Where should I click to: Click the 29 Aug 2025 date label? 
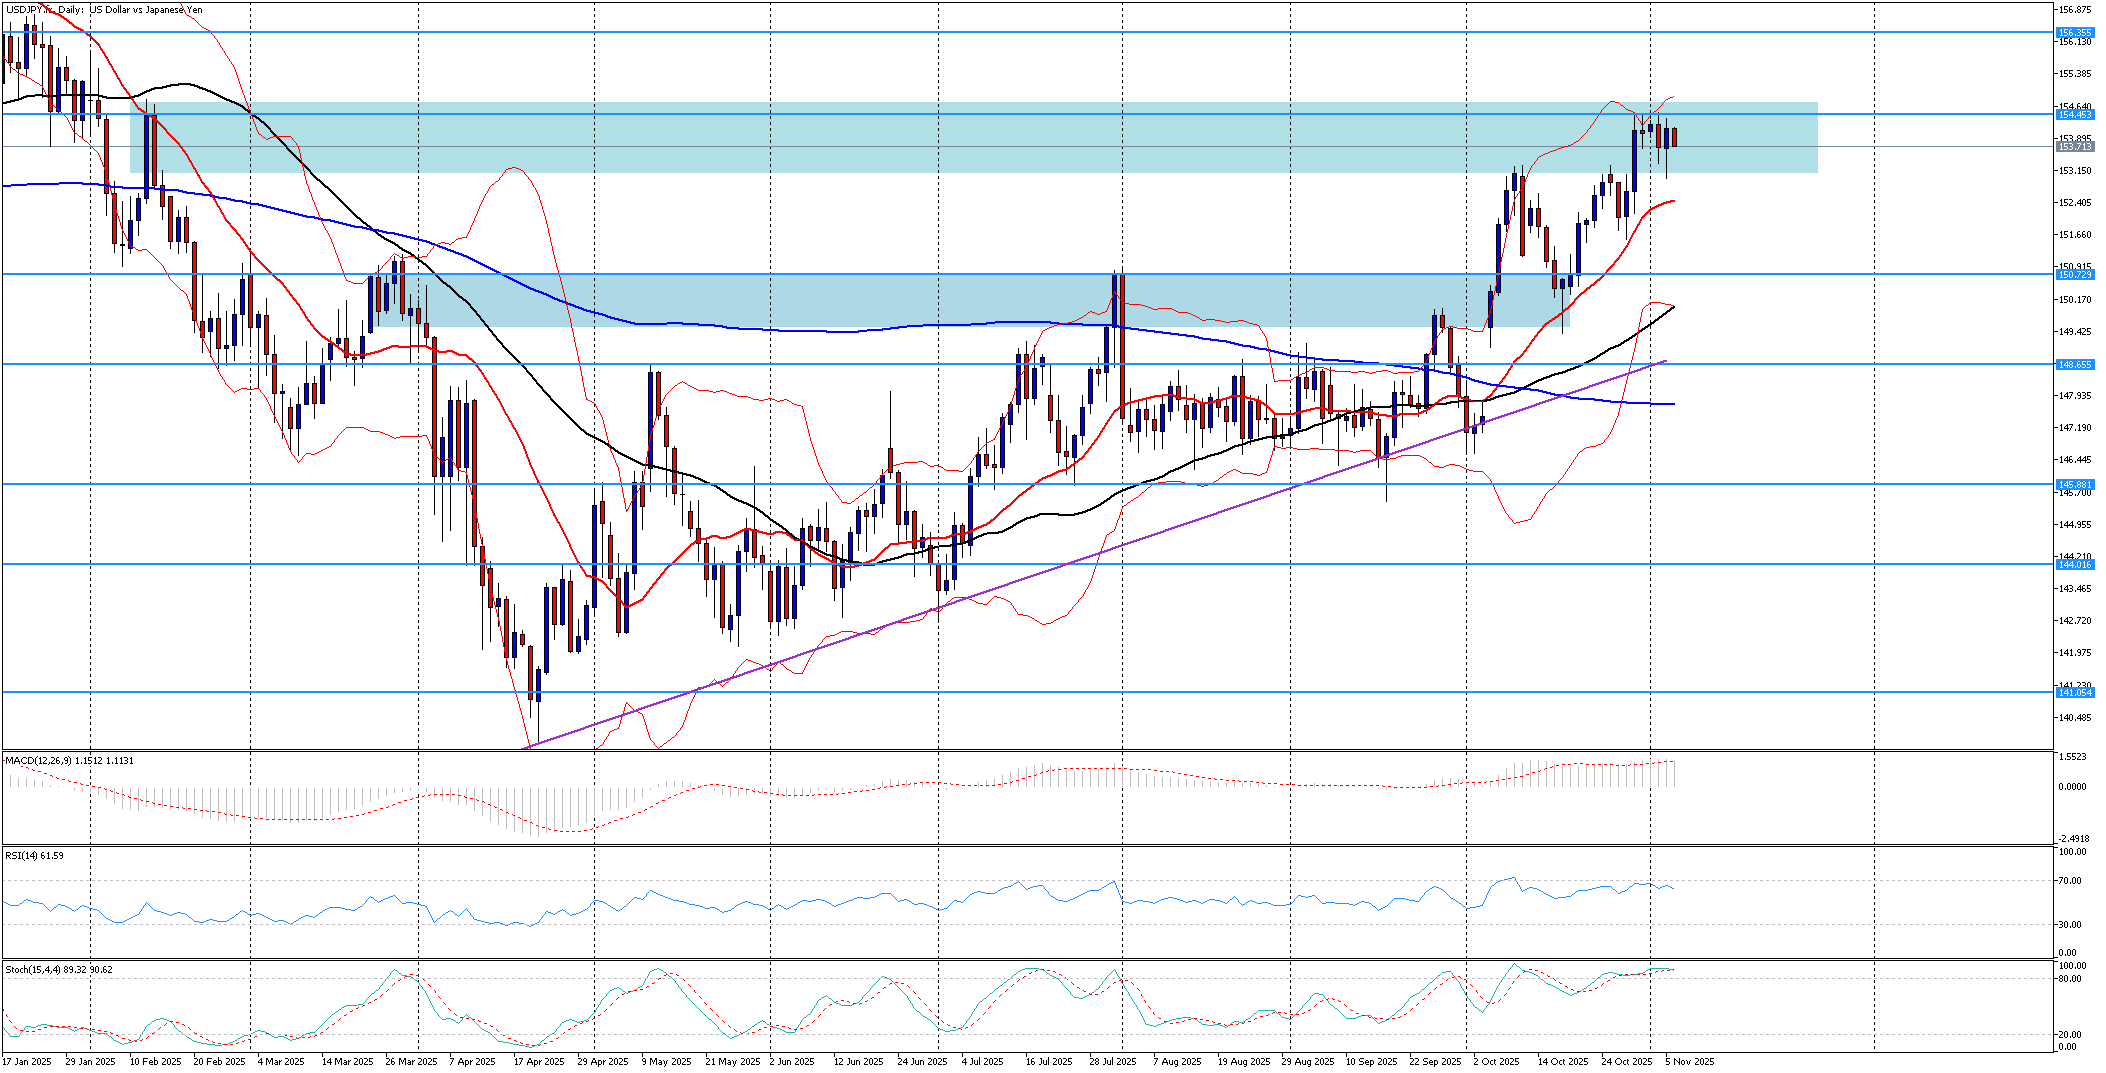pos(1308,1062)
